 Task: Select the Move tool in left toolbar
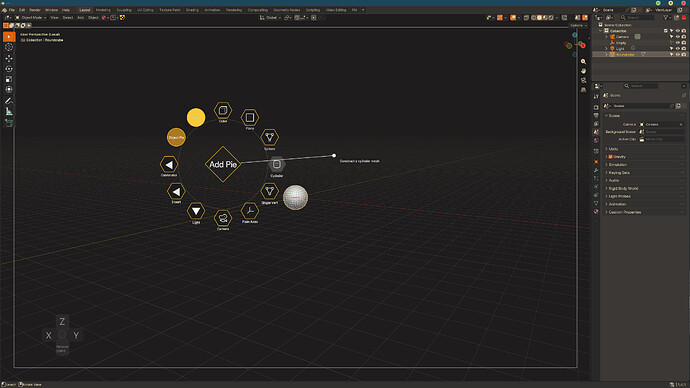[x=9, y=59]
